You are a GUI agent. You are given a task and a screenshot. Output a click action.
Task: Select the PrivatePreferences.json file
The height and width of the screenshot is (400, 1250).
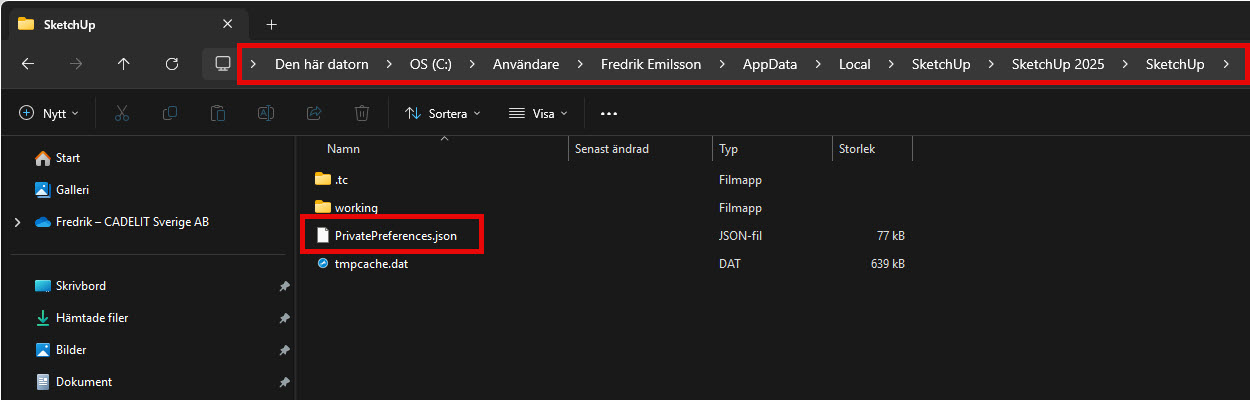395,236
